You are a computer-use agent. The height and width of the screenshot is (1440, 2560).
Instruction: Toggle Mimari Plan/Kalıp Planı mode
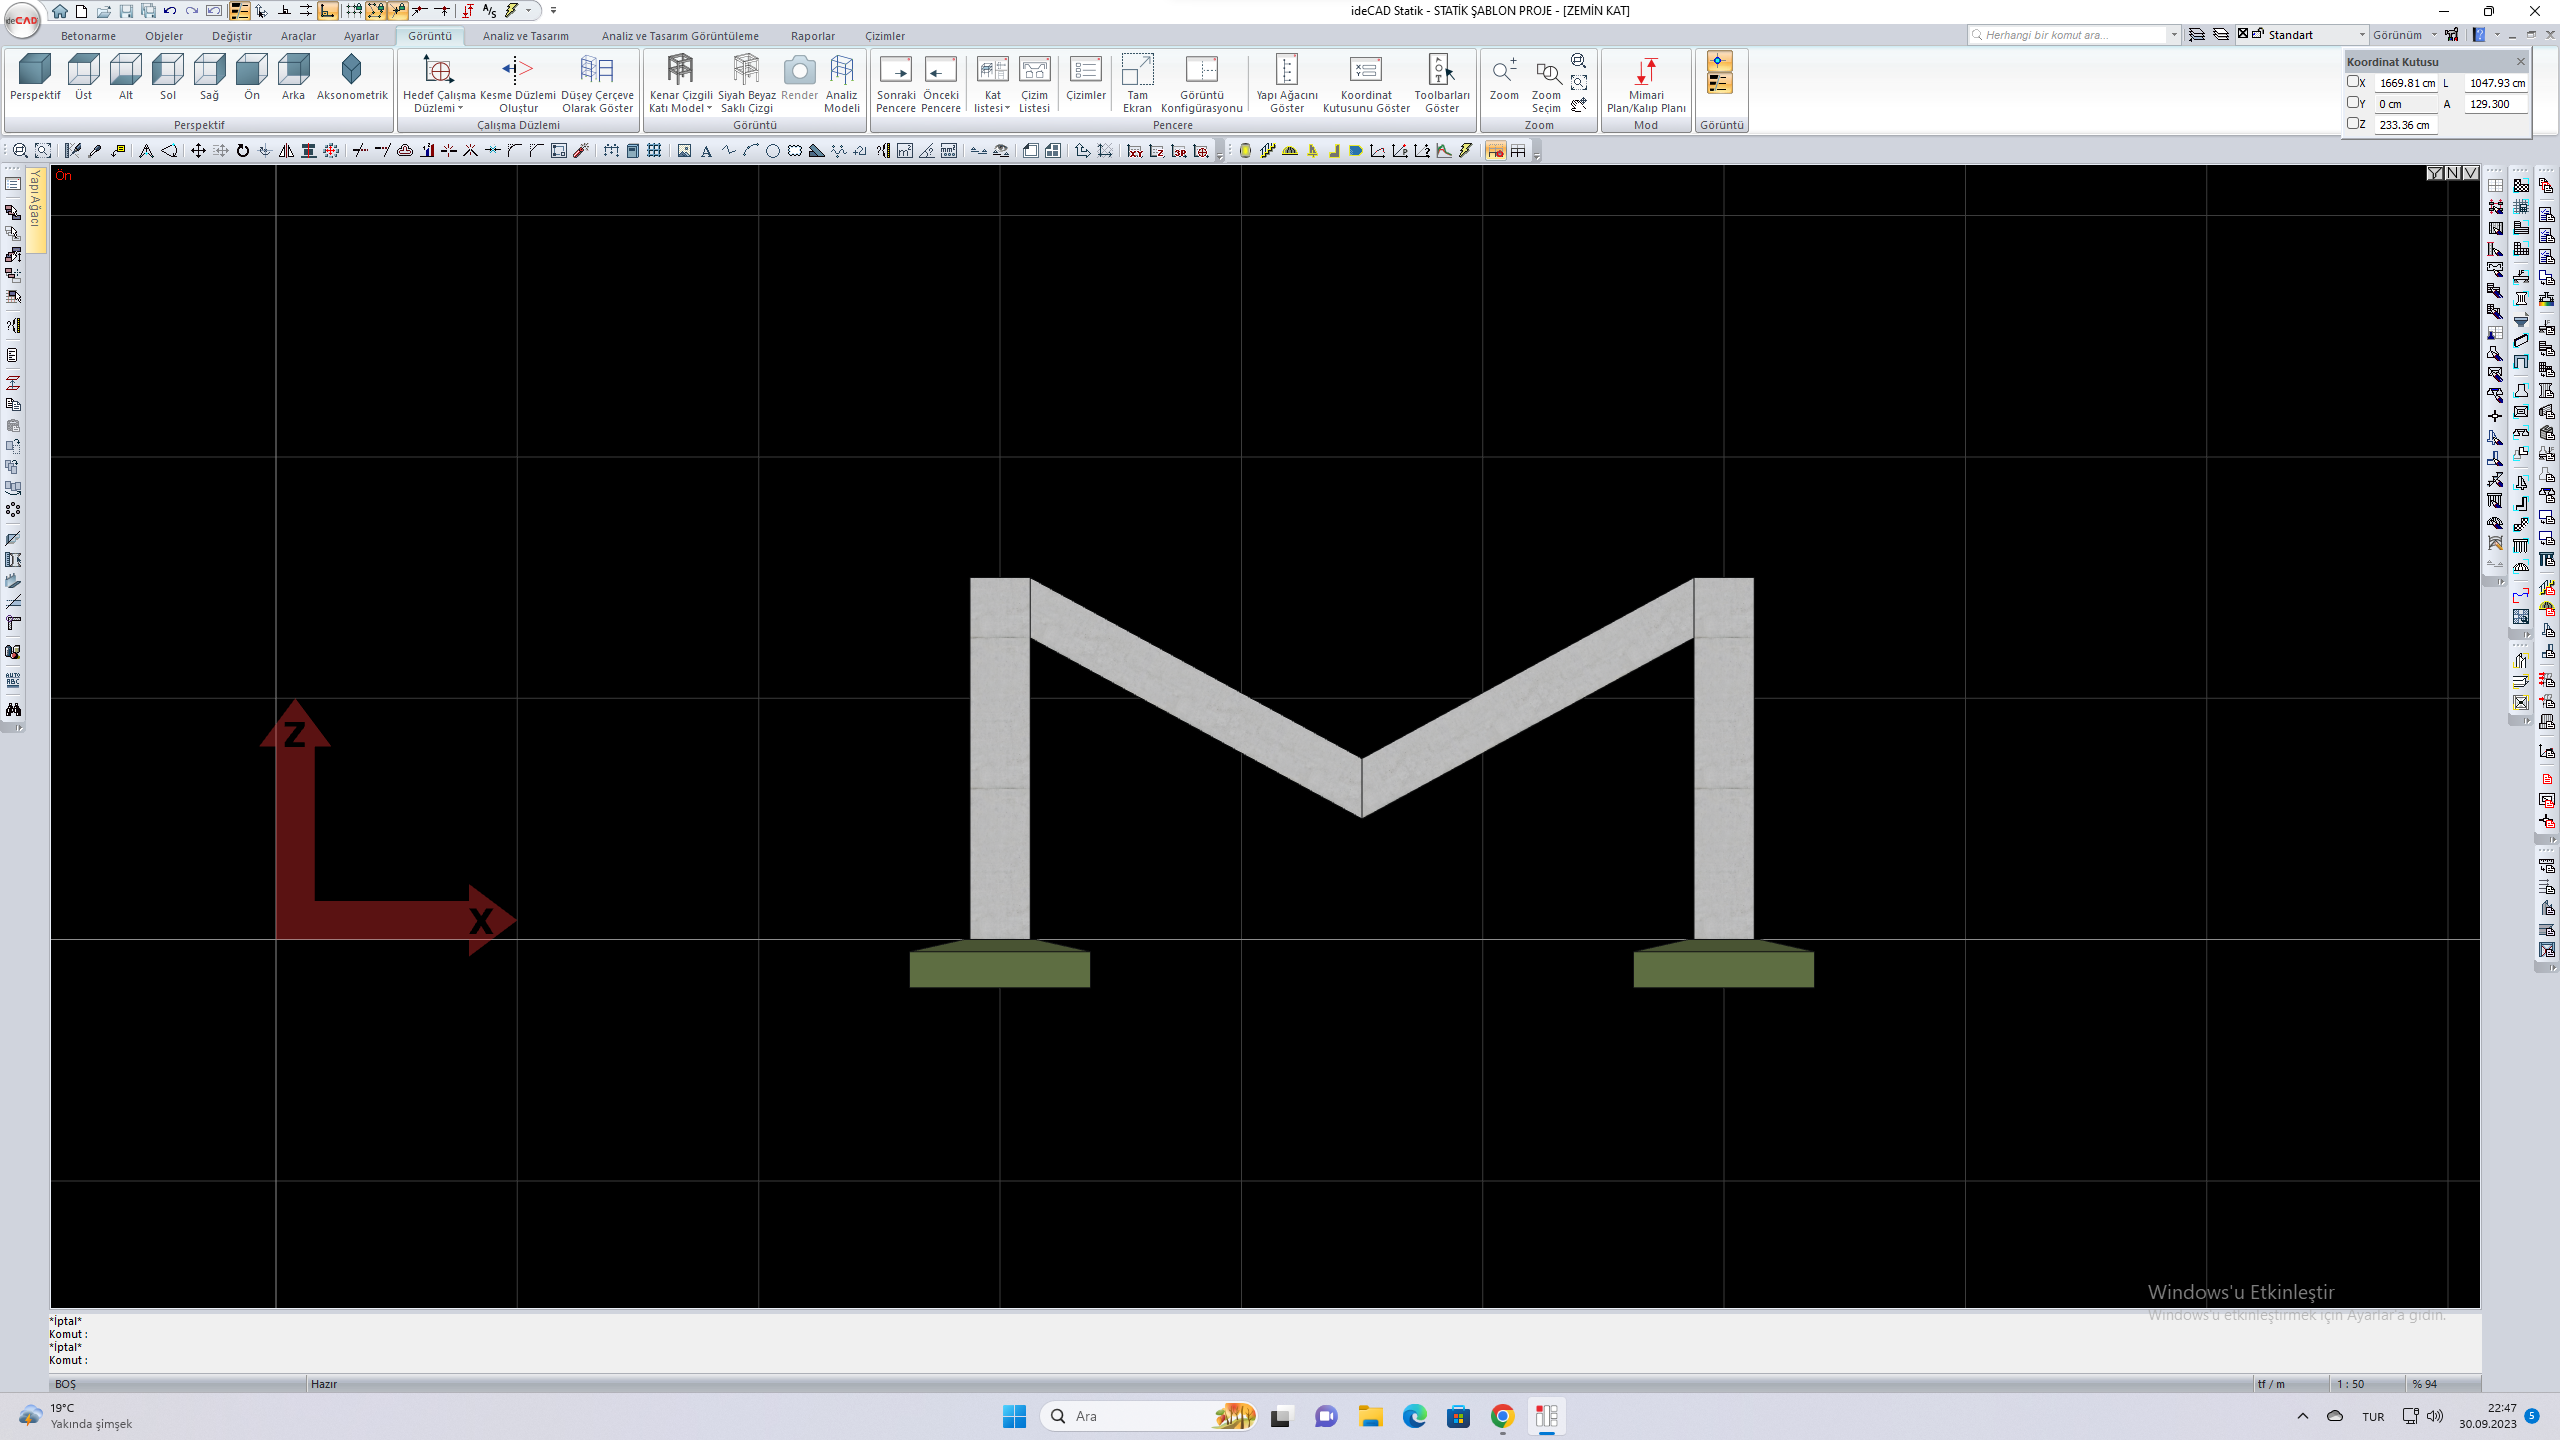tap(1646, 84)
